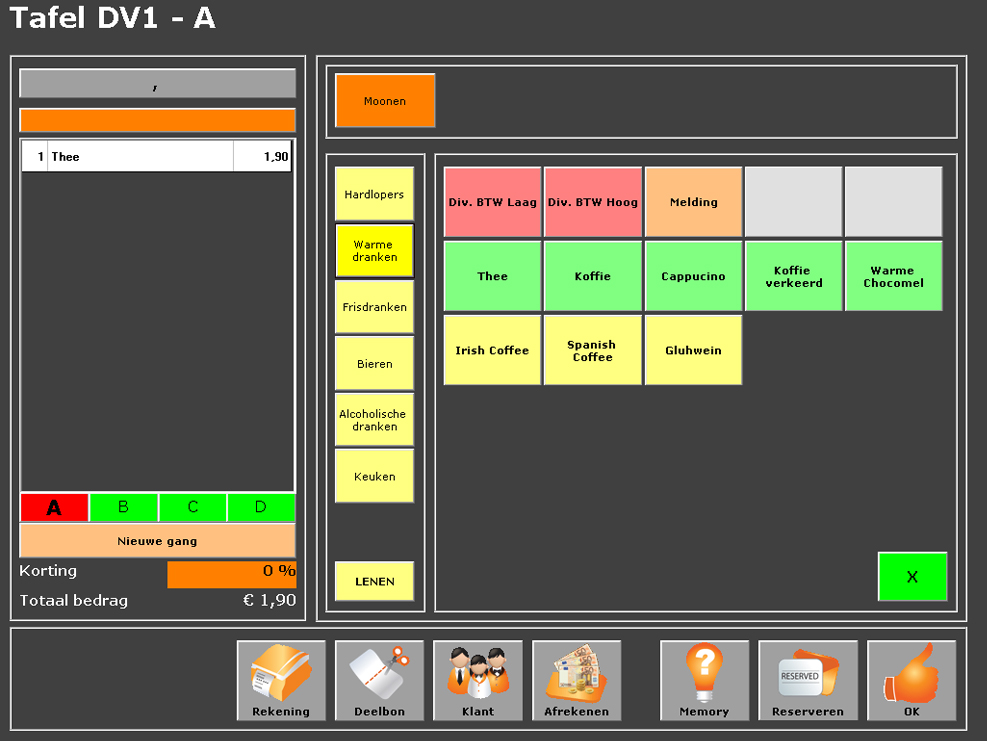The image size is (987, 741).
Task: Click the Moonen waiter button
Action: point(385,101)
